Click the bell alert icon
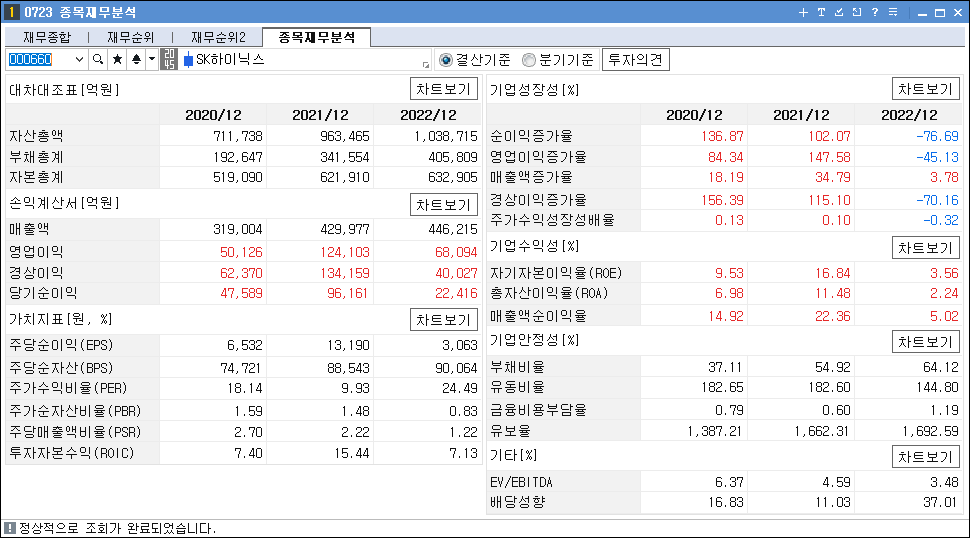970x538 pixels. [x=136, y=59]
